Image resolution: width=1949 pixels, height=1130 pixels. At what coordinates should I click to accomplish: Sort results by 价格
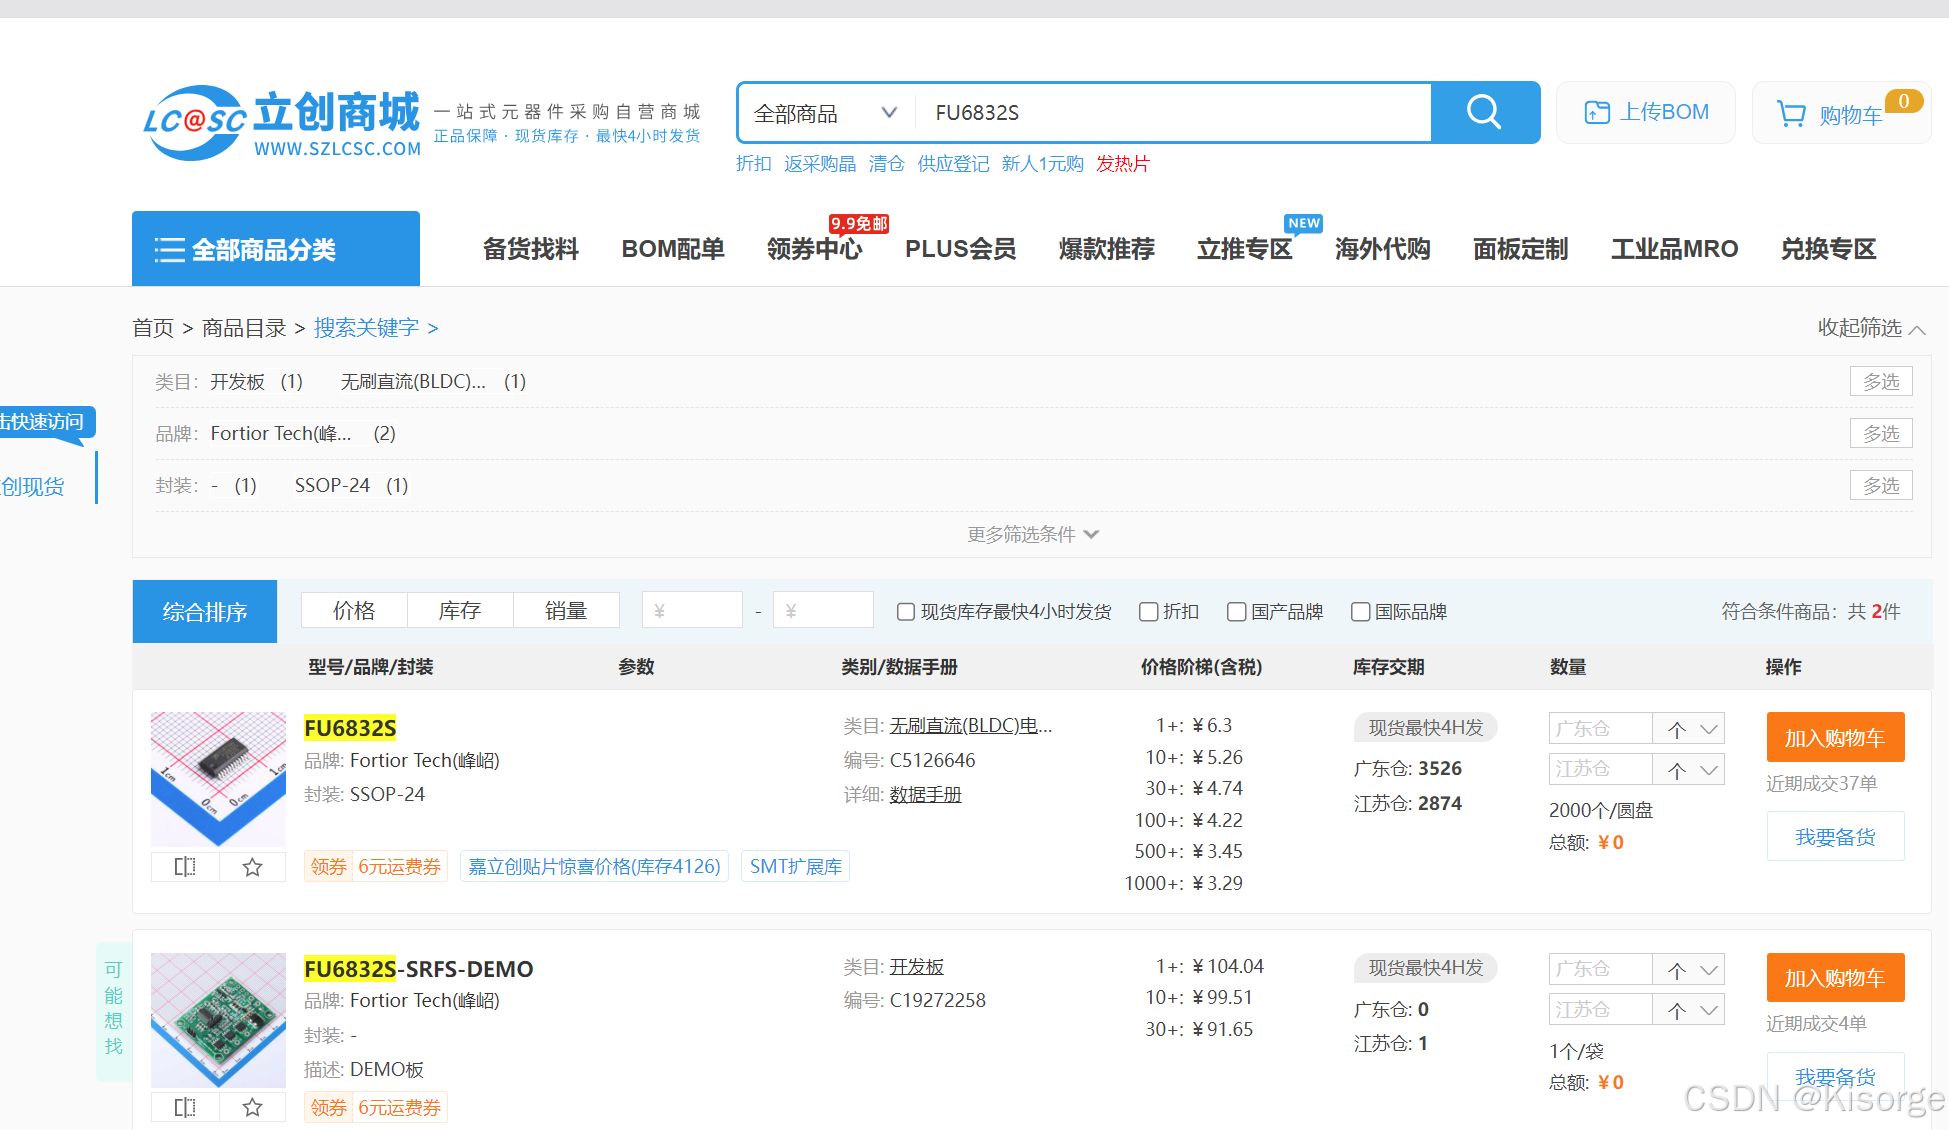(354, 610)
